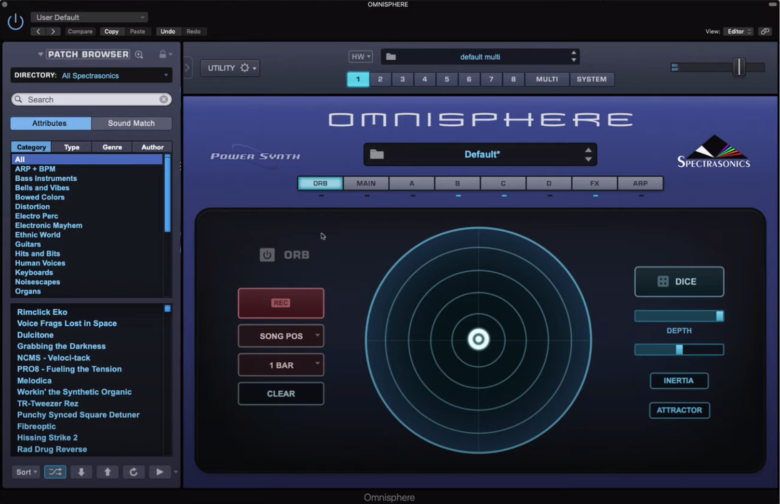Viewport: 780px width, 504px height.
Task: Click the Spectrasonics logo
Action: pos(714,152)
